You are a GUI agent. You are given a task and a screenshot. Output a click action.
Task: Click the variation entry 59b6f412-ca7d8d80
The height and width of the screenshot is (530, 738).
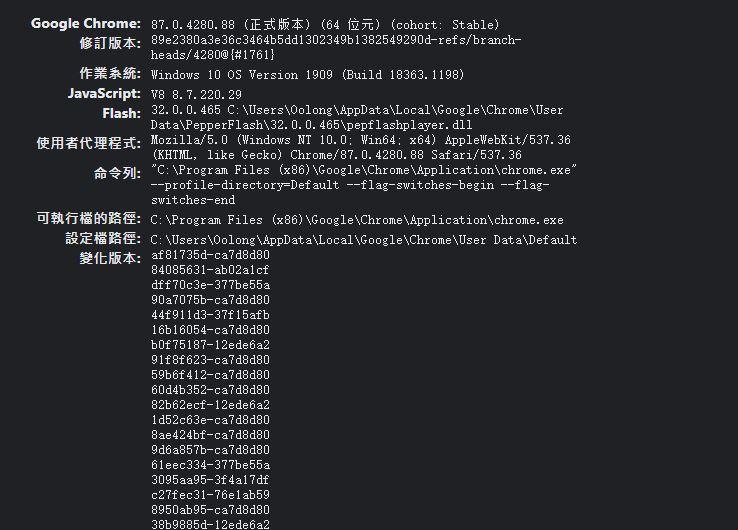210,375
